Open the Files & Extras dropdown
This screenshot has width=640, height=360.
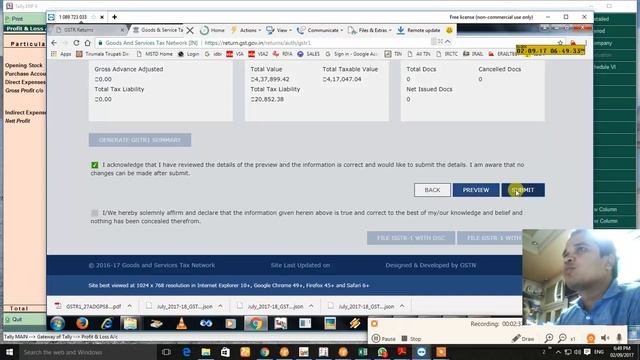point(370,30)
